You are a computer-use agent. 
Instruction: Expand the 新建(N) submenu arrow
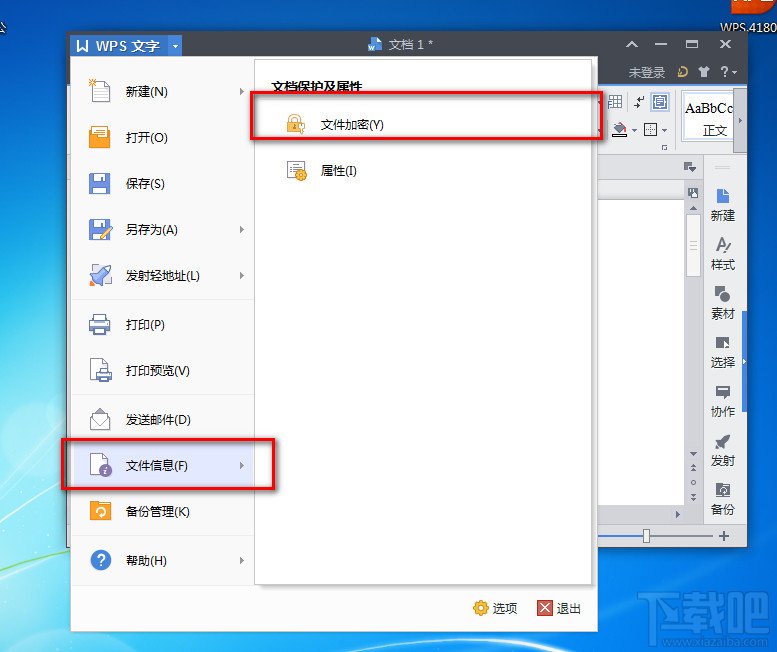[x=242, y=91]
